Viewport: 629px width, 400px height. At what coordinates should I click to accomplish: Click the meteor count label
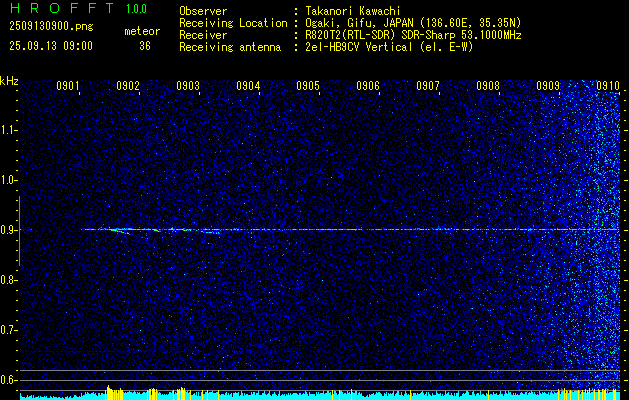click(x=142, y=31)
